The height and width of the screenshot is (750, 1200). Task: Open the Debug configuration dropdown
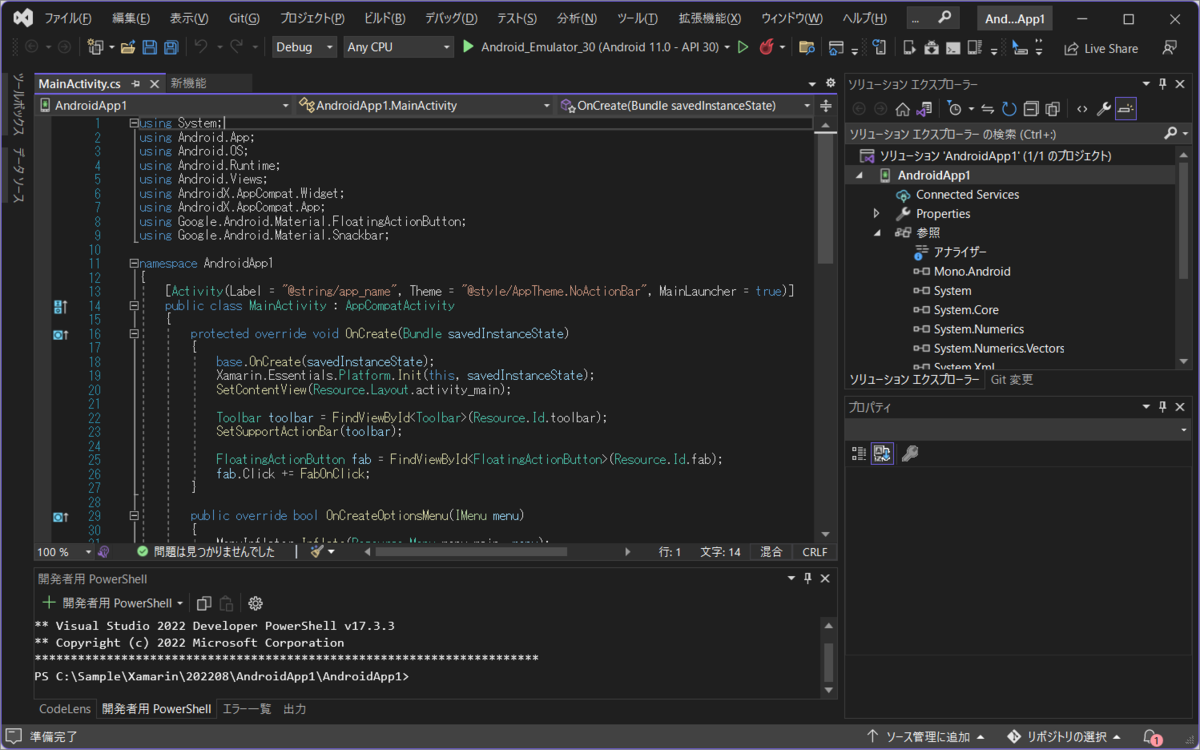click(x=305, y=47)
